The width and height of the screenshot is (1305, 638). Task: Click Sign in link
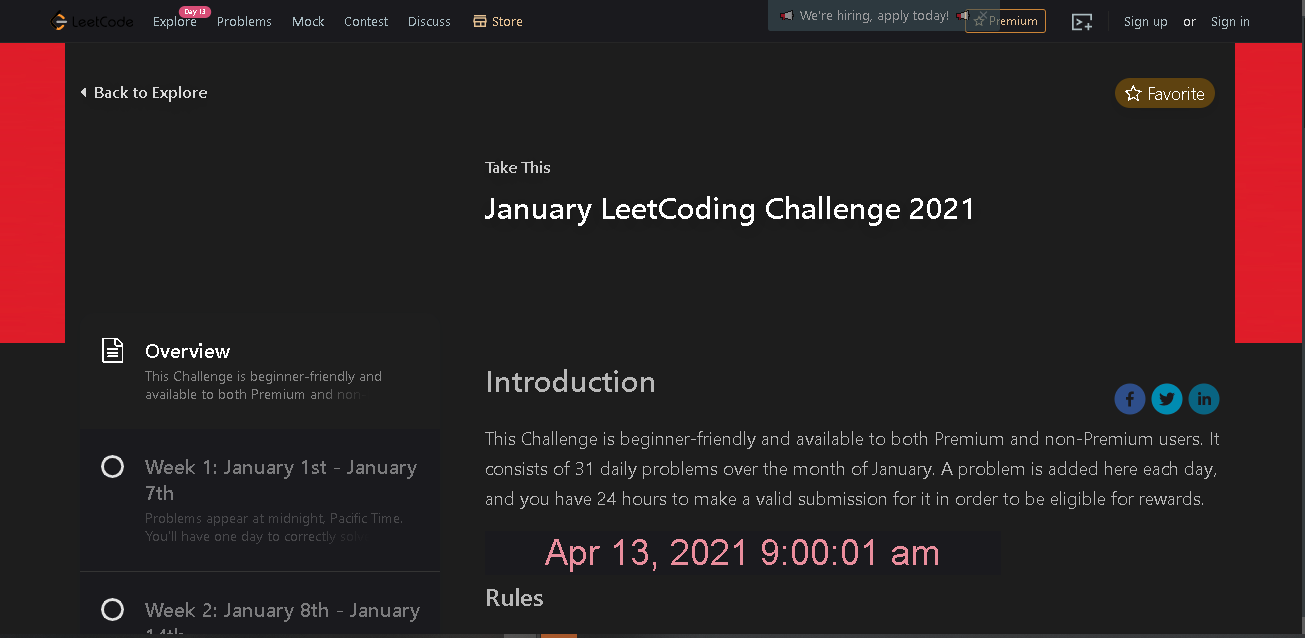(1230, 22)
